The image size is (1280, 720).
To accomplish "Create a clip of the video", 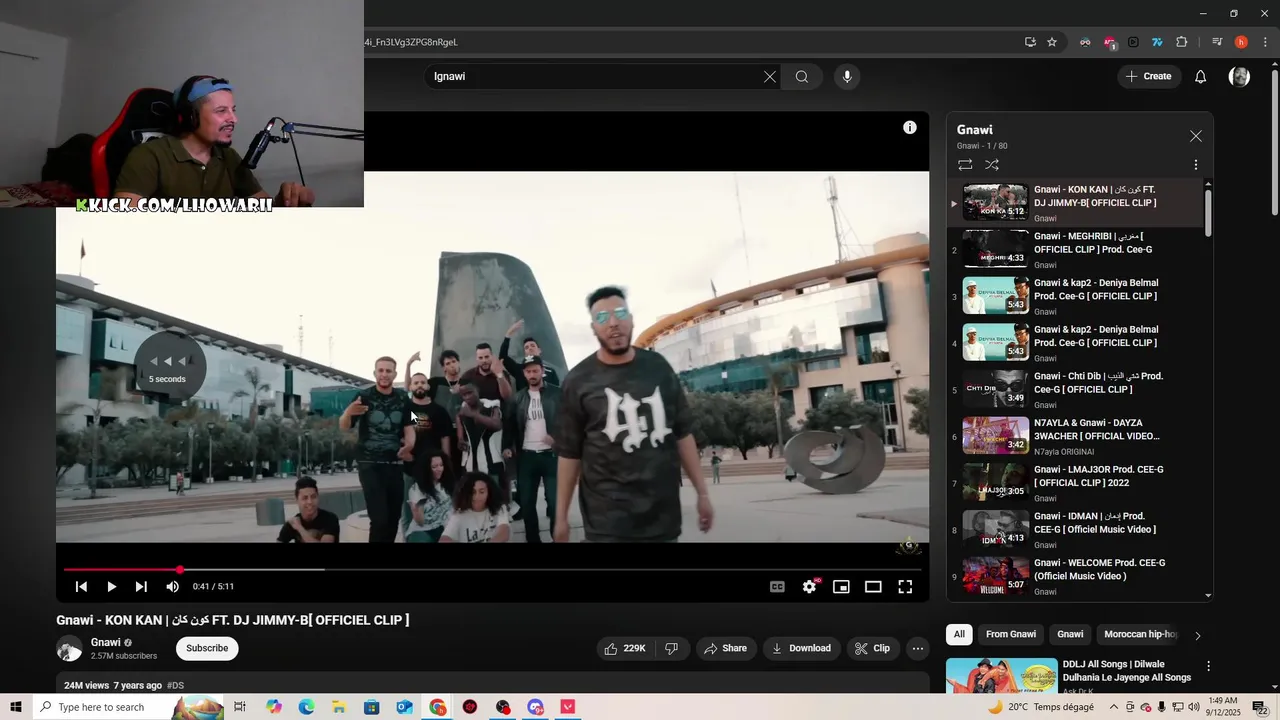I will click(x=872, y=648).
